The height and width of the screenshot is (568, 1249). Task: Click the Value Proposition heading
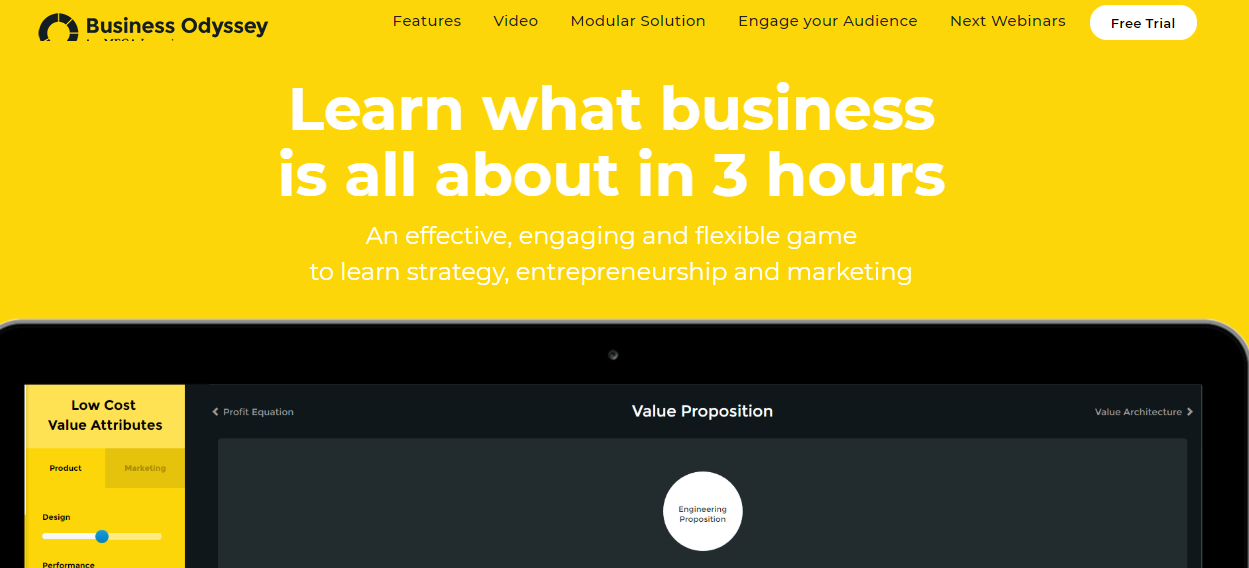702,411
